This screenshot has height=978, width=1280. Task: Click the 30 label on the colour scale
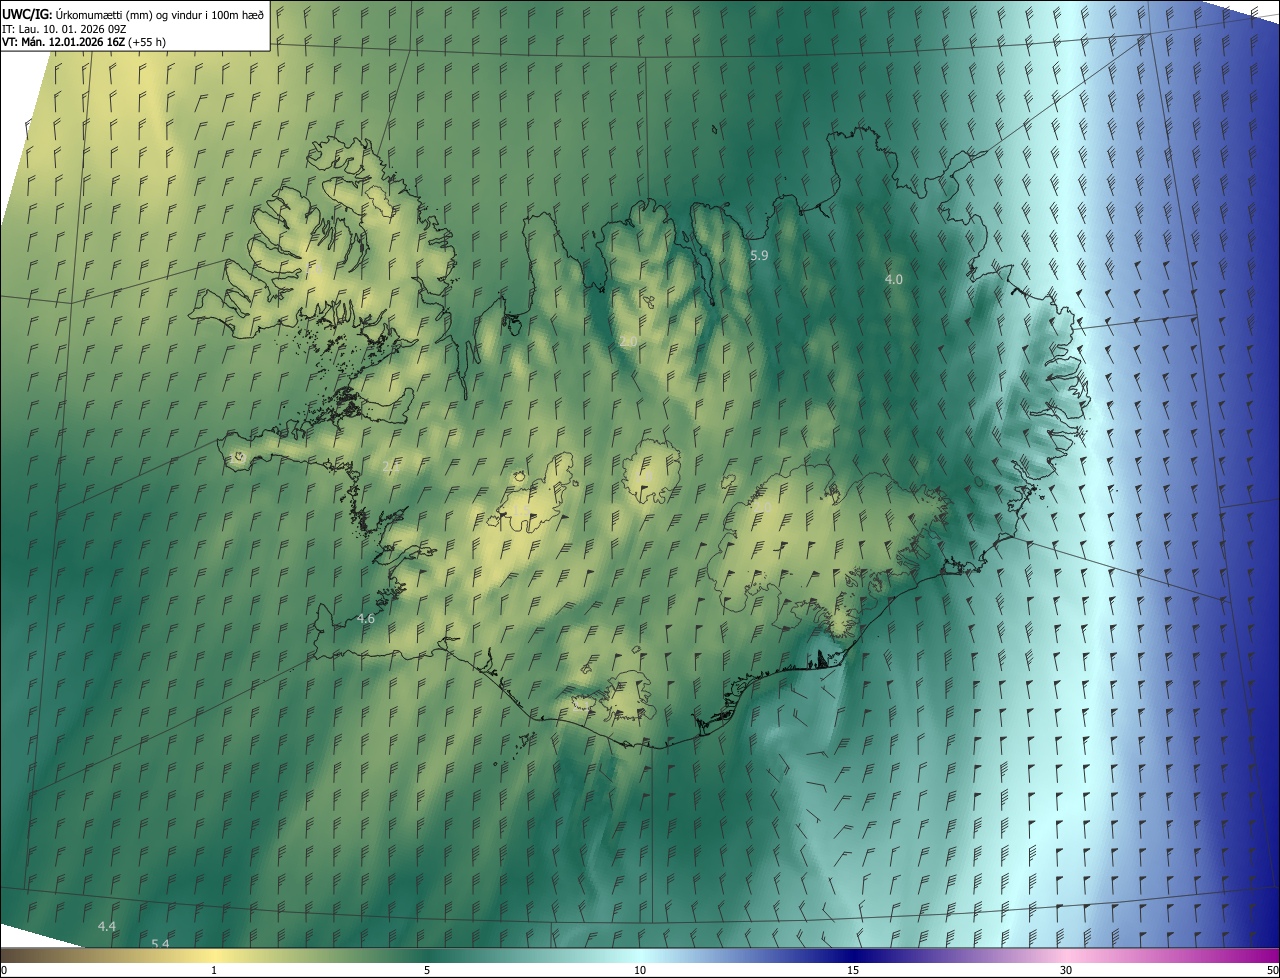coord(1066,970)
